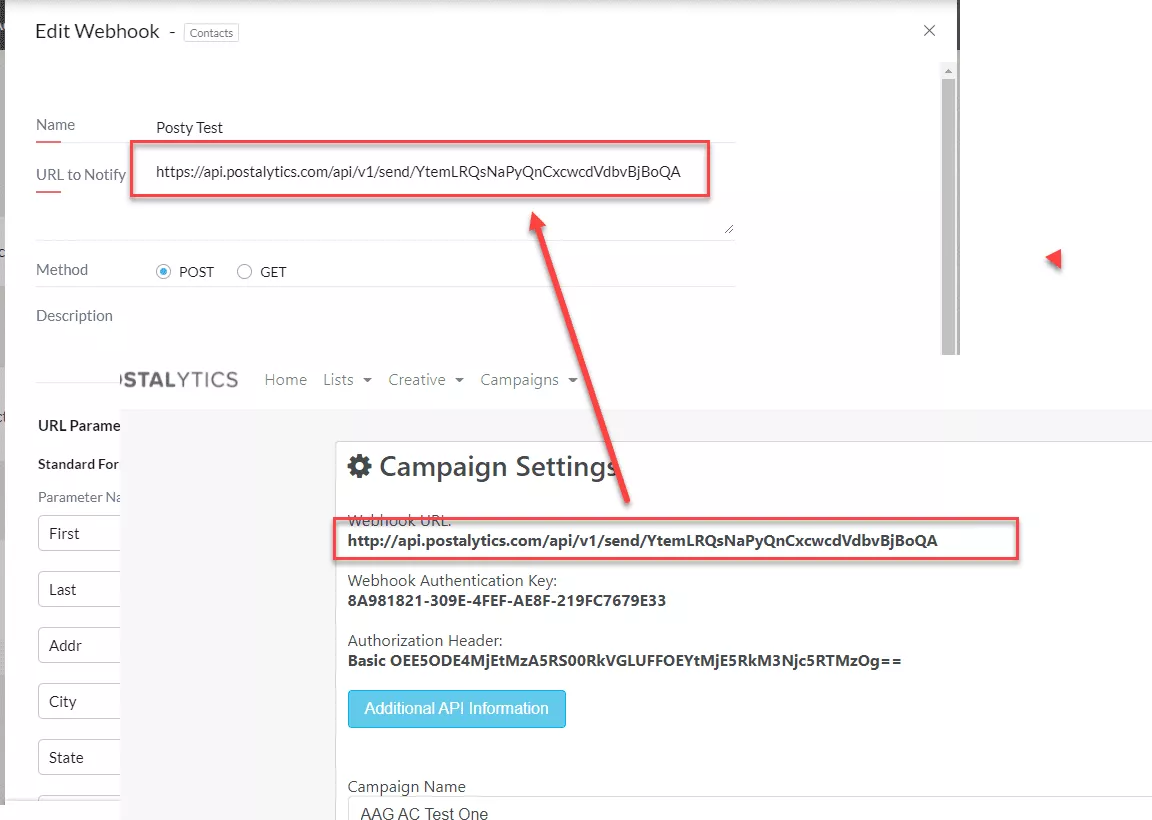Click the Name field containing Posty Test
This screenshot has height=820, width=1152.
tap(444, 127)
